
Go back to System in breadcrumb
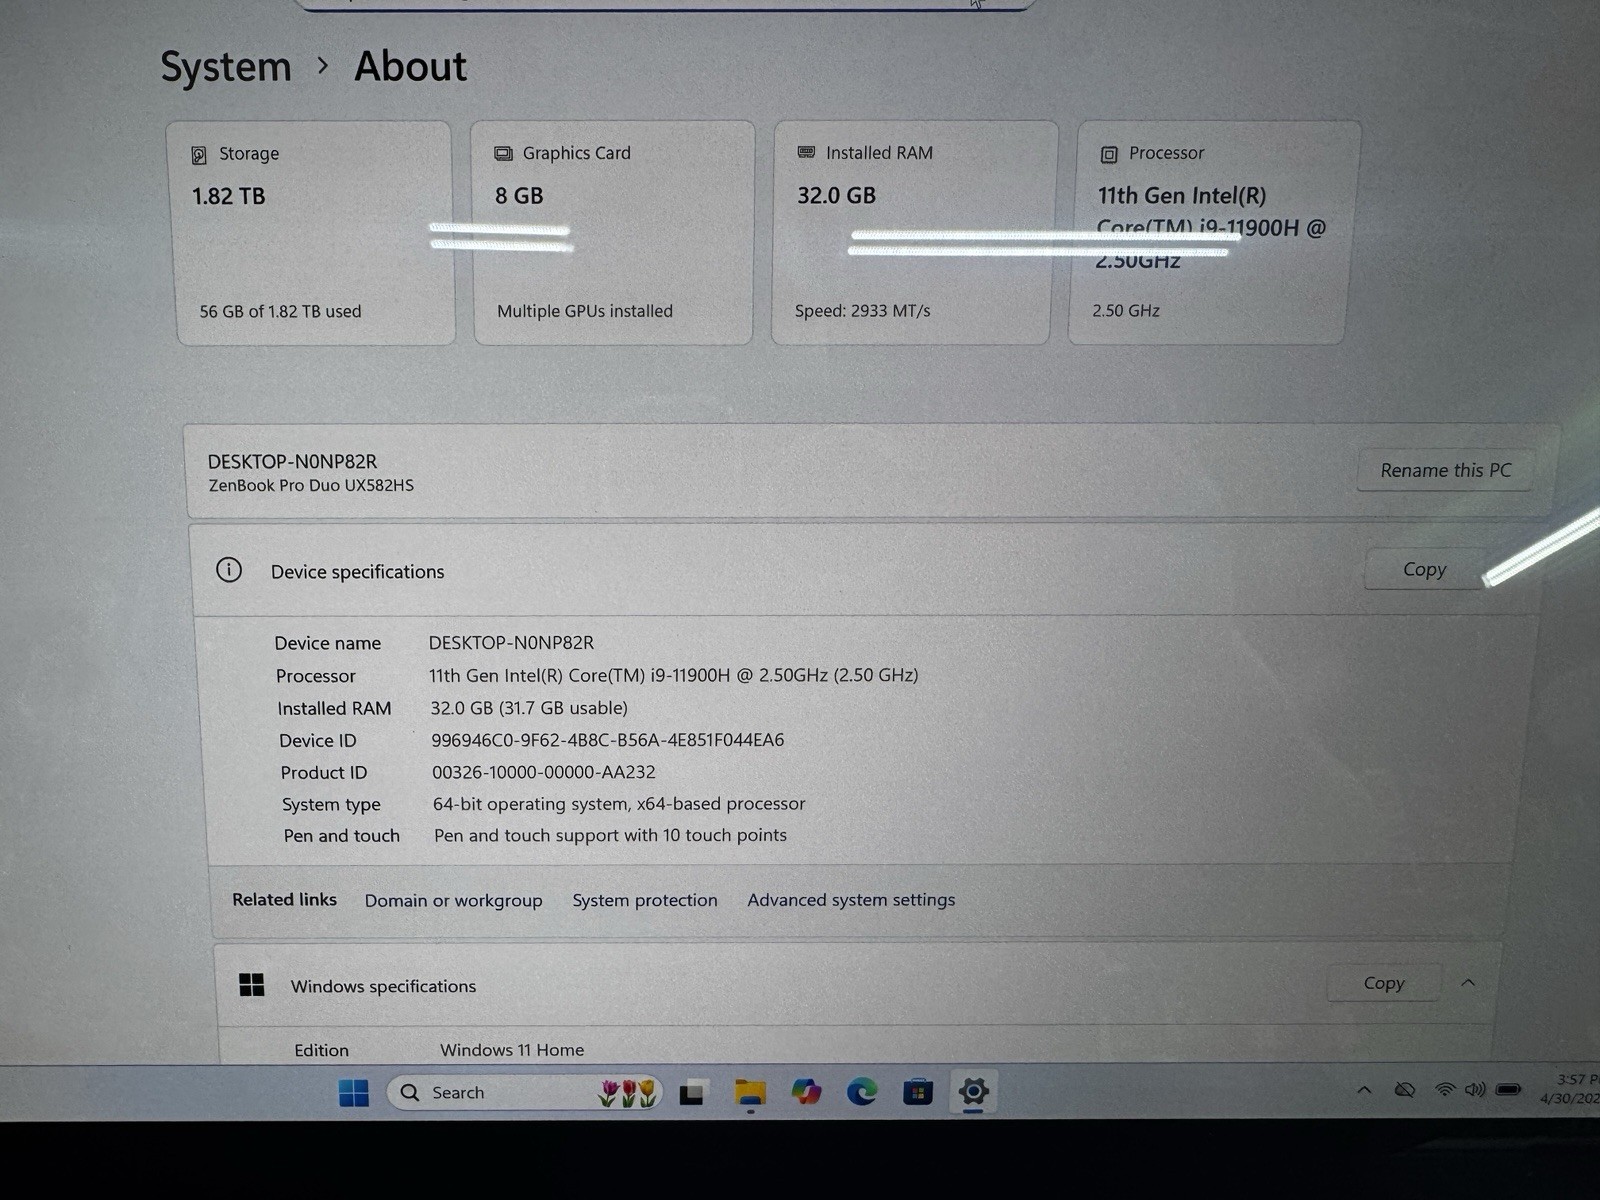[226, 67]
